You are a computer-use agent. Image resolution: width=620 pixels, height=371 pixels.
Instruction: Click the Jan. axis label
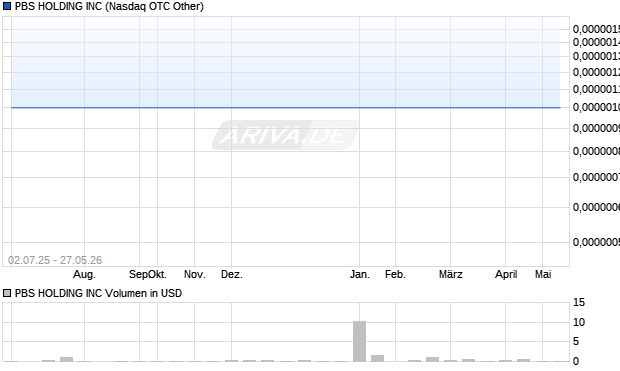pyautogui.click(x=359, y=274)
